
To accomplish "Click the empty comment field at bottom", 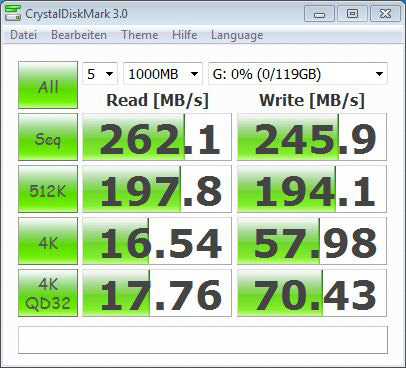I will pyautogui.click(x=203, y=340).
